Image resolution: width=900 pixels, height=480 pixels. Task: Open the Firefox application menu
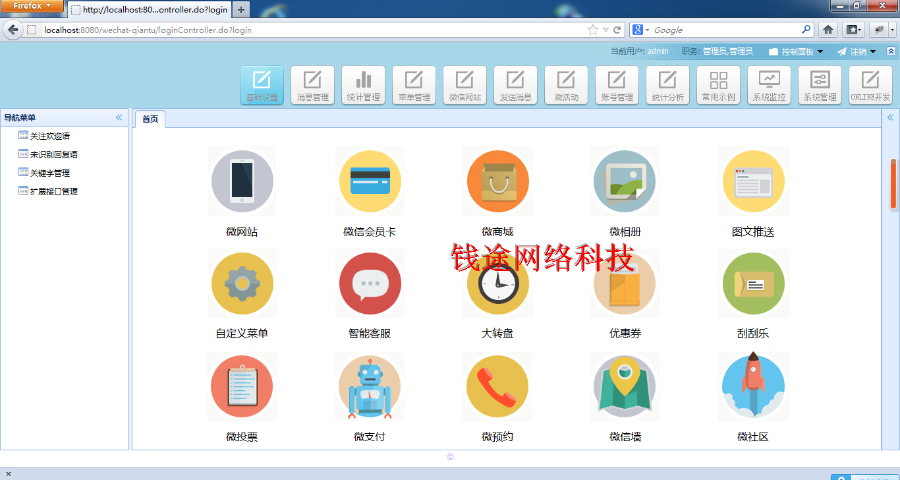click(x=32, y=6)
